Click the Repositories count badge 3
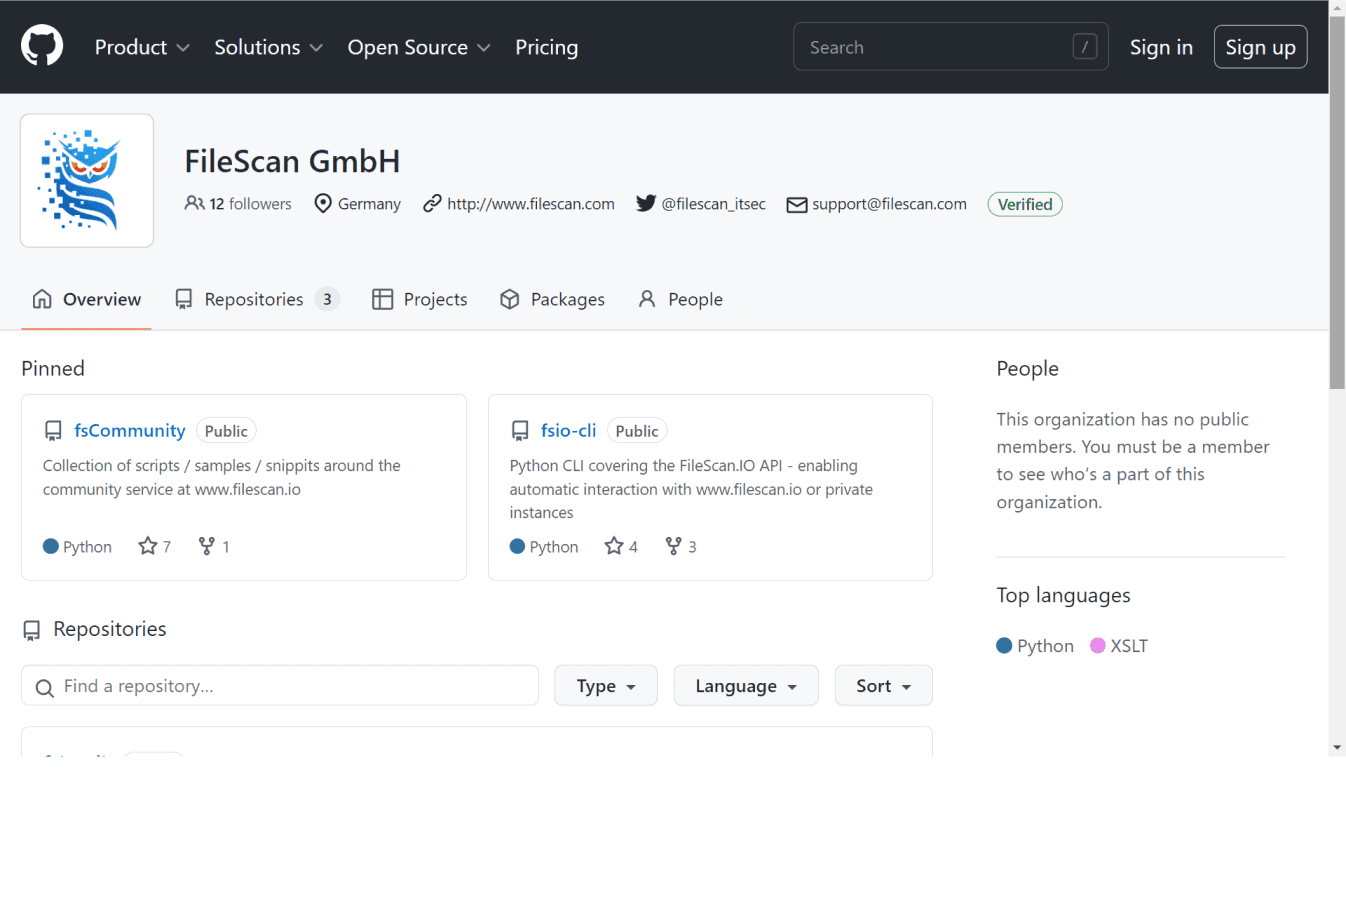 327,299
